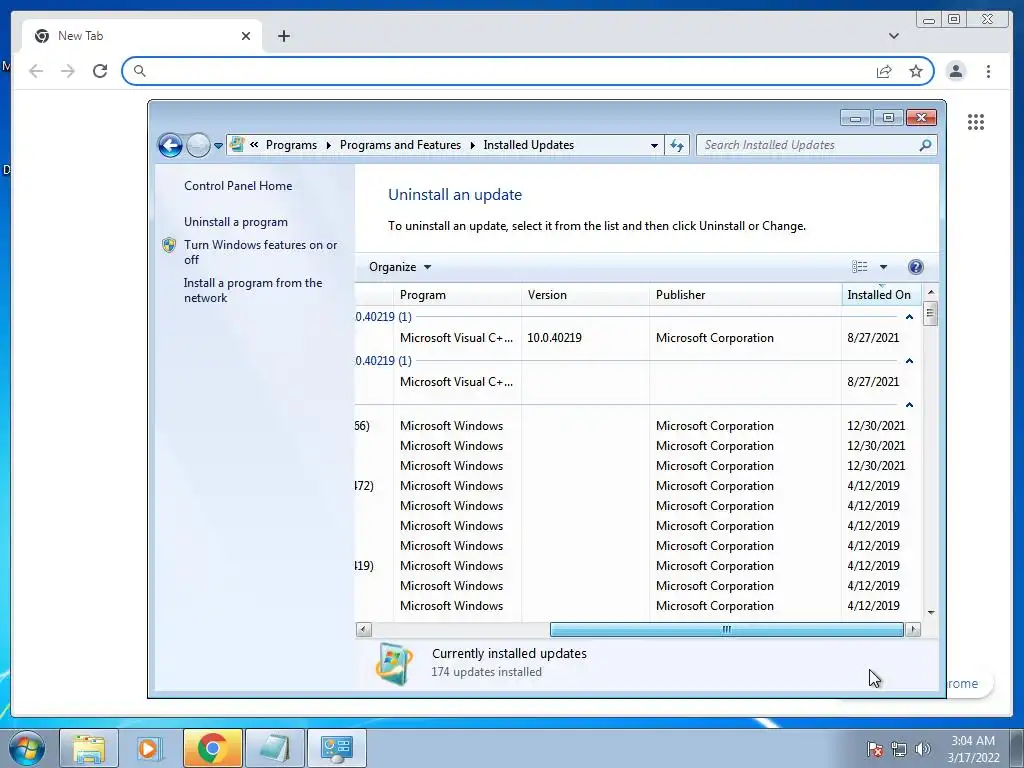The width and height of the screenshot is (1024, 768).
Task: Click the Chrome back arrow
Action: click(x=36, y=71)
